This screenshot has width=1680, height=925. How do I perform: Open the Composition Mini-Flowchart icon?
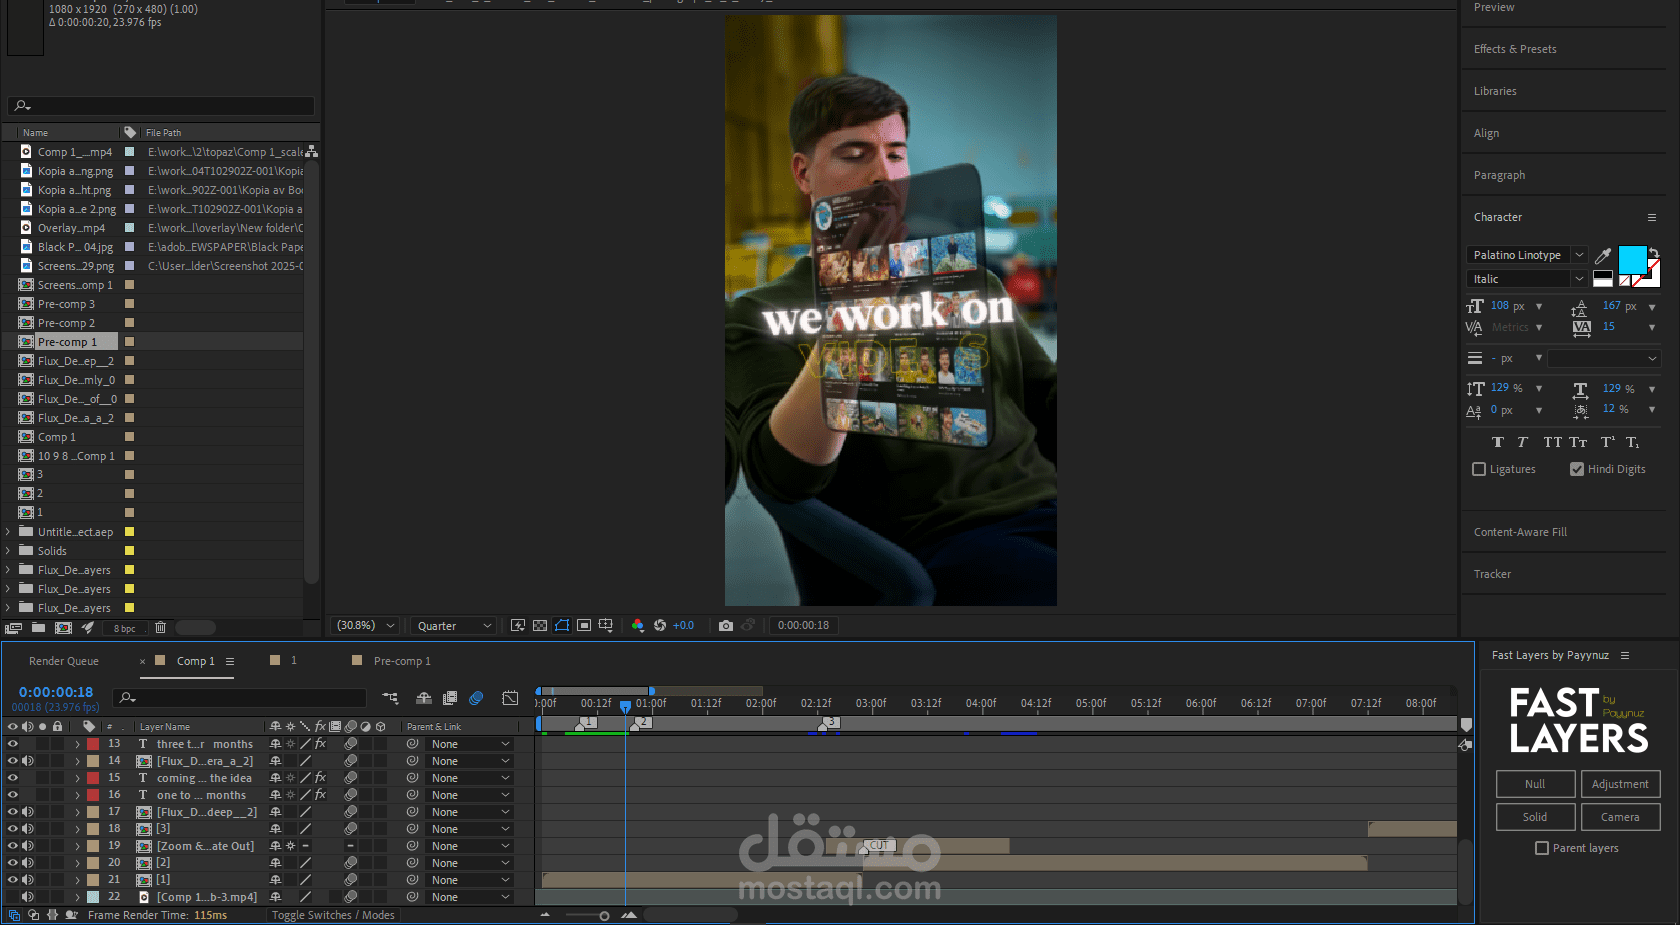click(x=390, y=698)
